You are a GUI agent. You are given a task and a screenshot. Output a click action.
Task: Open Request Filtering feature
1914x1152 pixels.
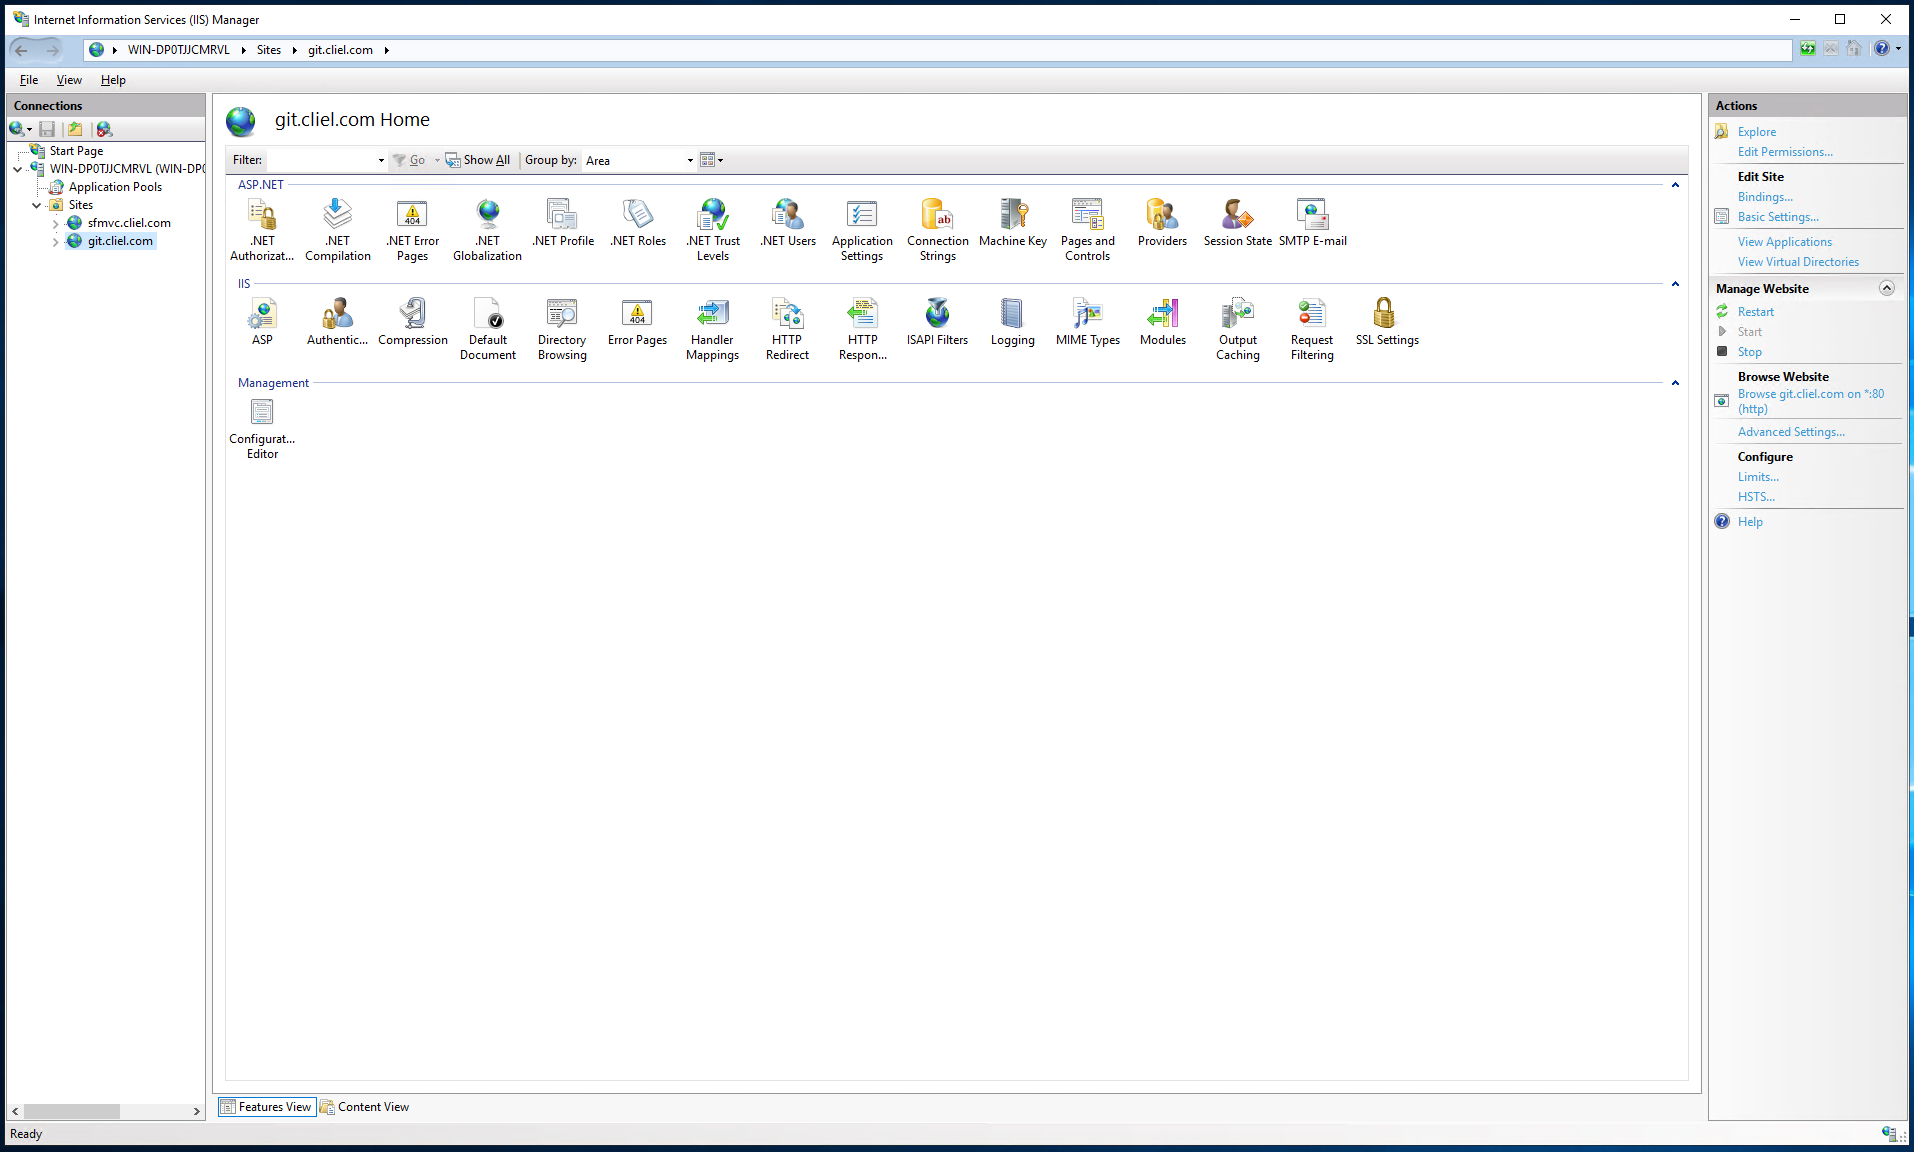pyautogui.click(x=1312, y=328)
